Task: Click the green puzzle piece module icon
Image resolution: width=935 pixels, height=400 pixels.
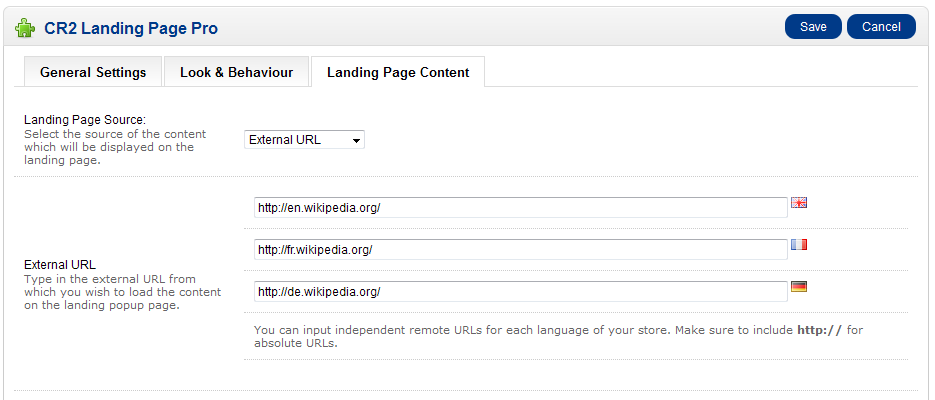Action: pyautogui.click(x=24, y=27)
